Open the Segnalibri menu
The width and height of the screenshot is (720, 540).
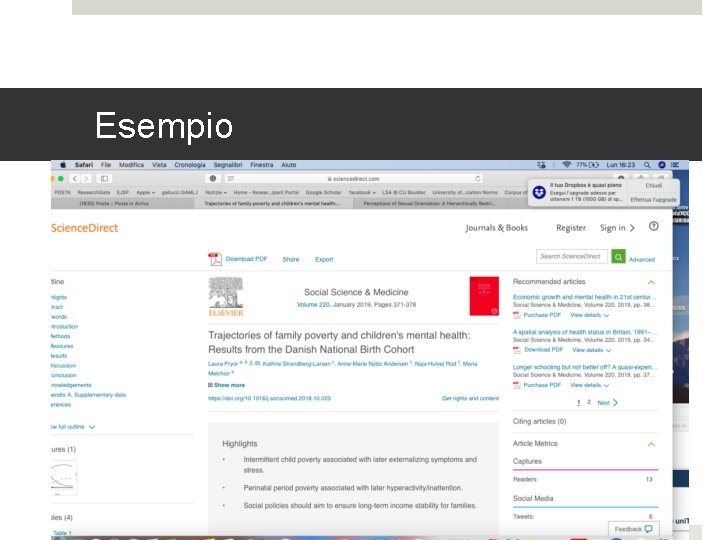[228, 165]
